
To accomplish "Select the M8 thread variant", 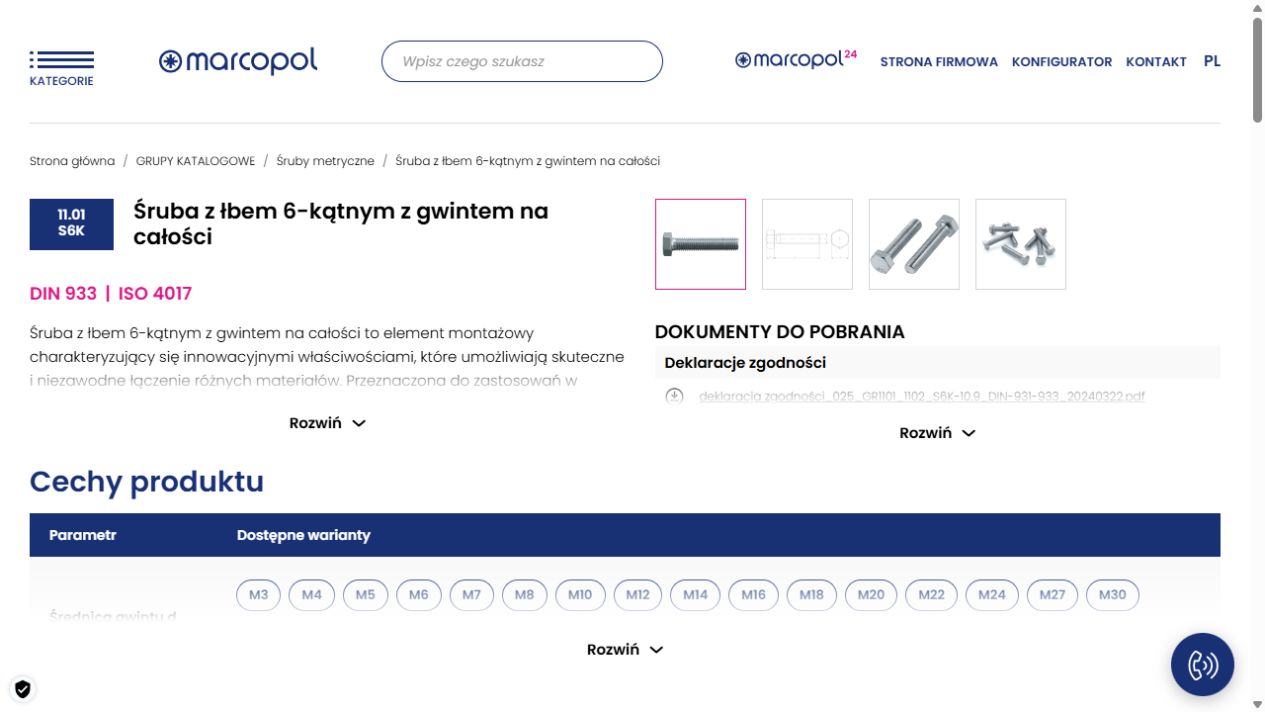I will (x=525, y=595).
